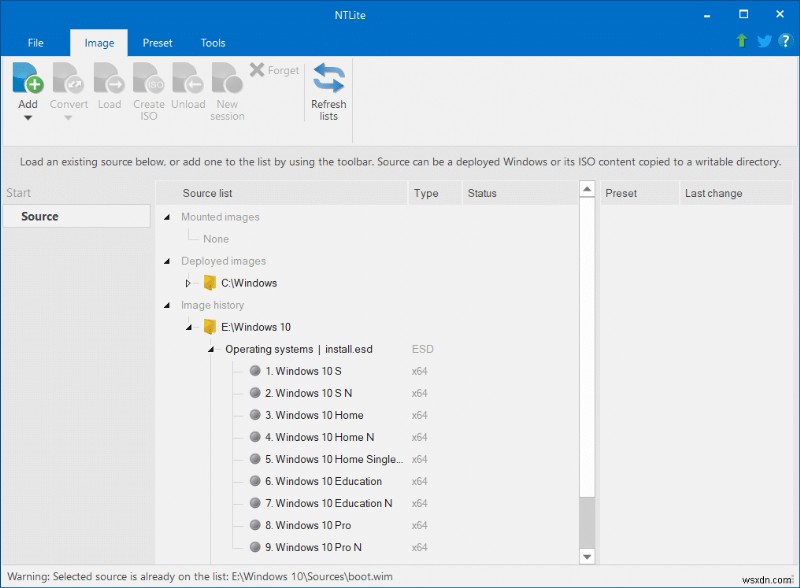Switch to the File menu

pos(35,42)
